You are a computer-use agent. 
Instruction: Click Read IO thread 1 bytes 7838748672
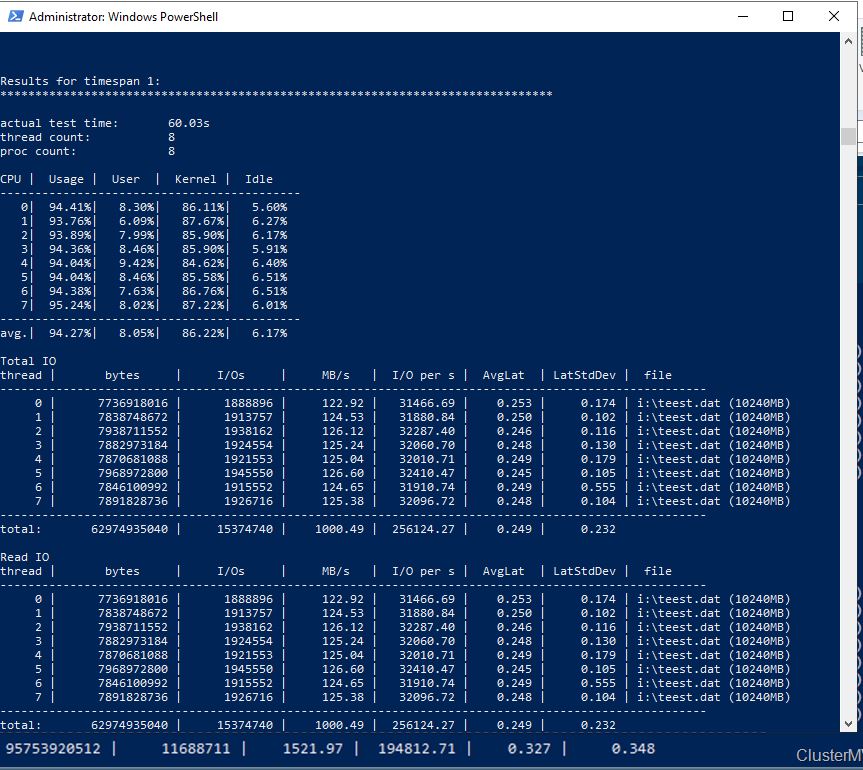pyautogui.click(x=133, y=613)
